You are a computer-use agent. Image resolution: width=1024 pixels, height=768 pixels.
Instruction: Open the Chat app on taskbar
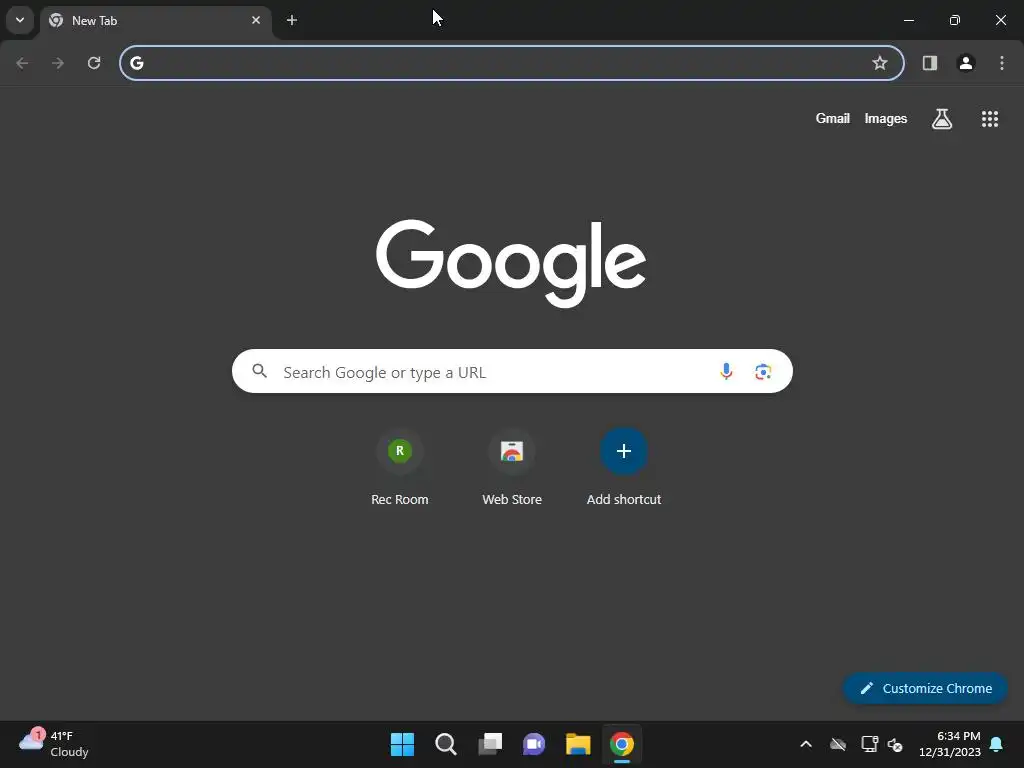534,744
